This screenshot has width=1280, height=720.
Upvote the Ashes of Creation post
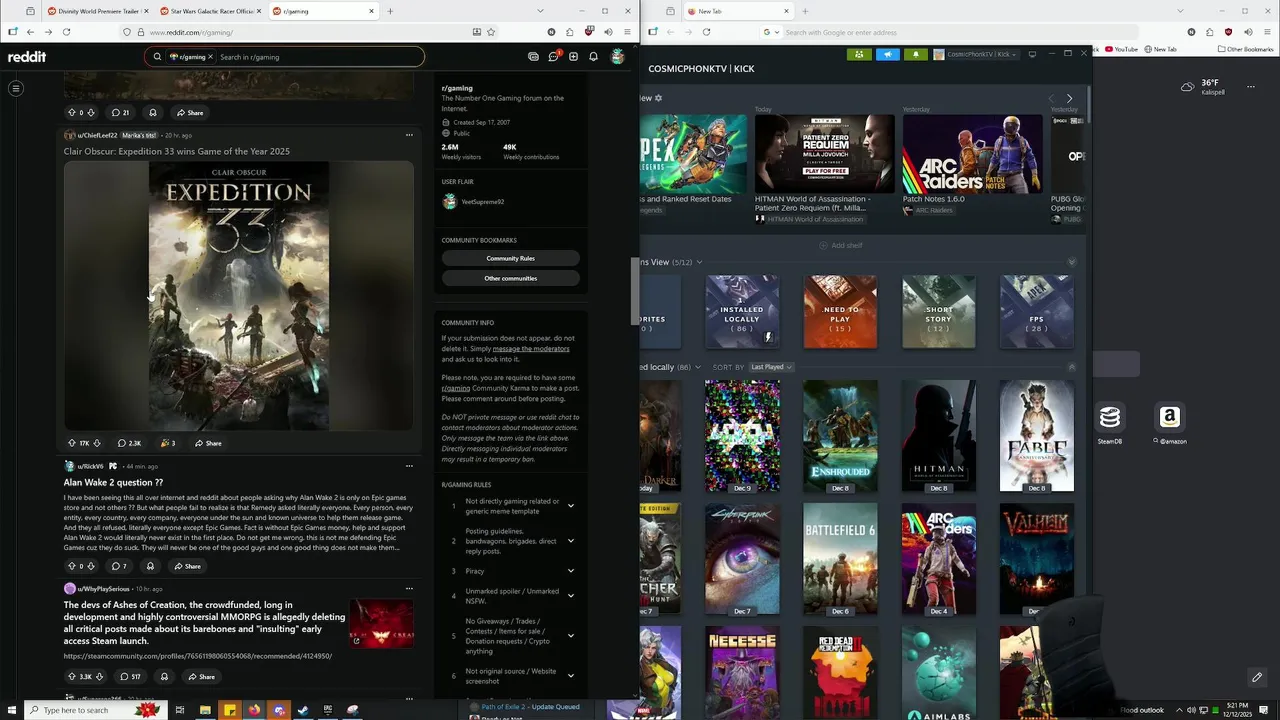pos(71,677)
